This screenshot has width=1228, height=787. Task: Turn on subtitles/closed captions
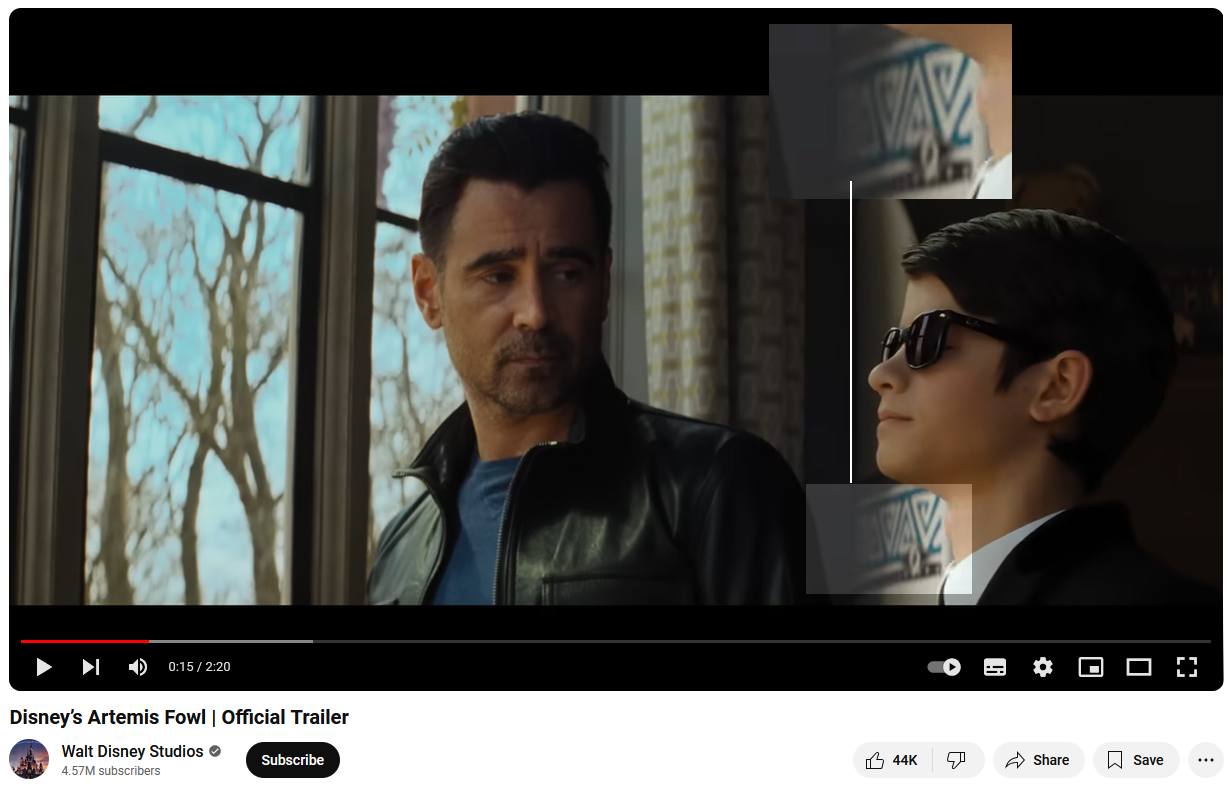click(x=995, y=667)
